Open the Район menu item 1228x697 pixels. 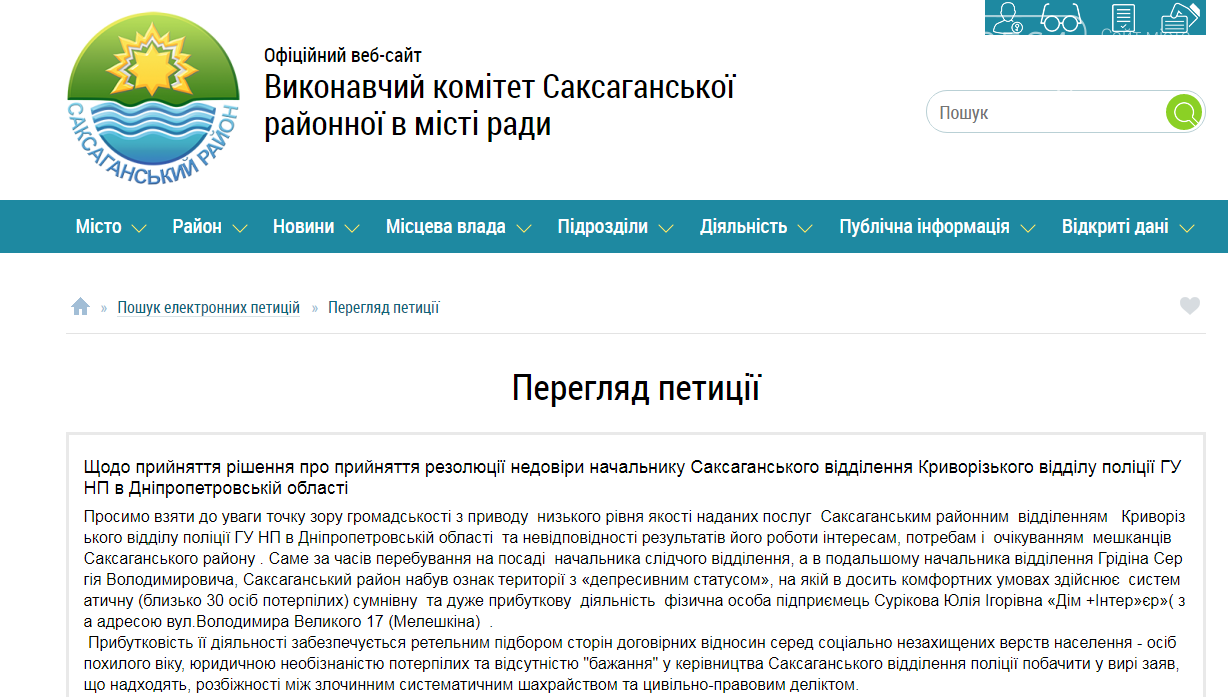pos(197,227)
